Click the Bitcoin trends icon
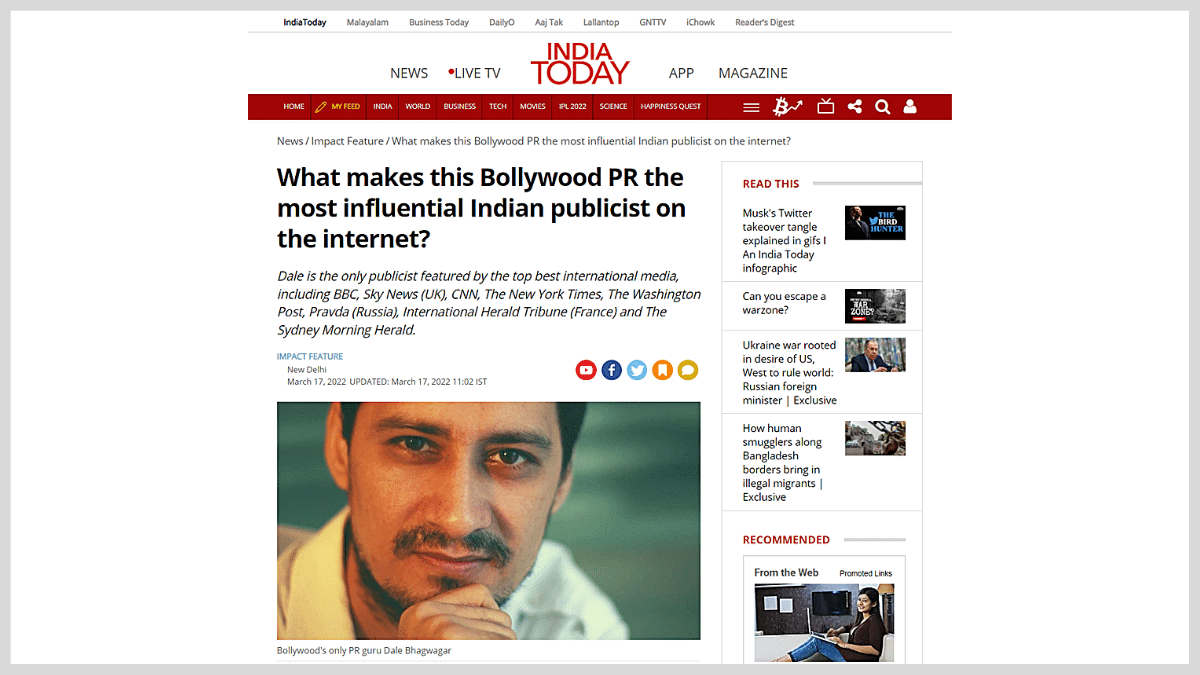 788,107
